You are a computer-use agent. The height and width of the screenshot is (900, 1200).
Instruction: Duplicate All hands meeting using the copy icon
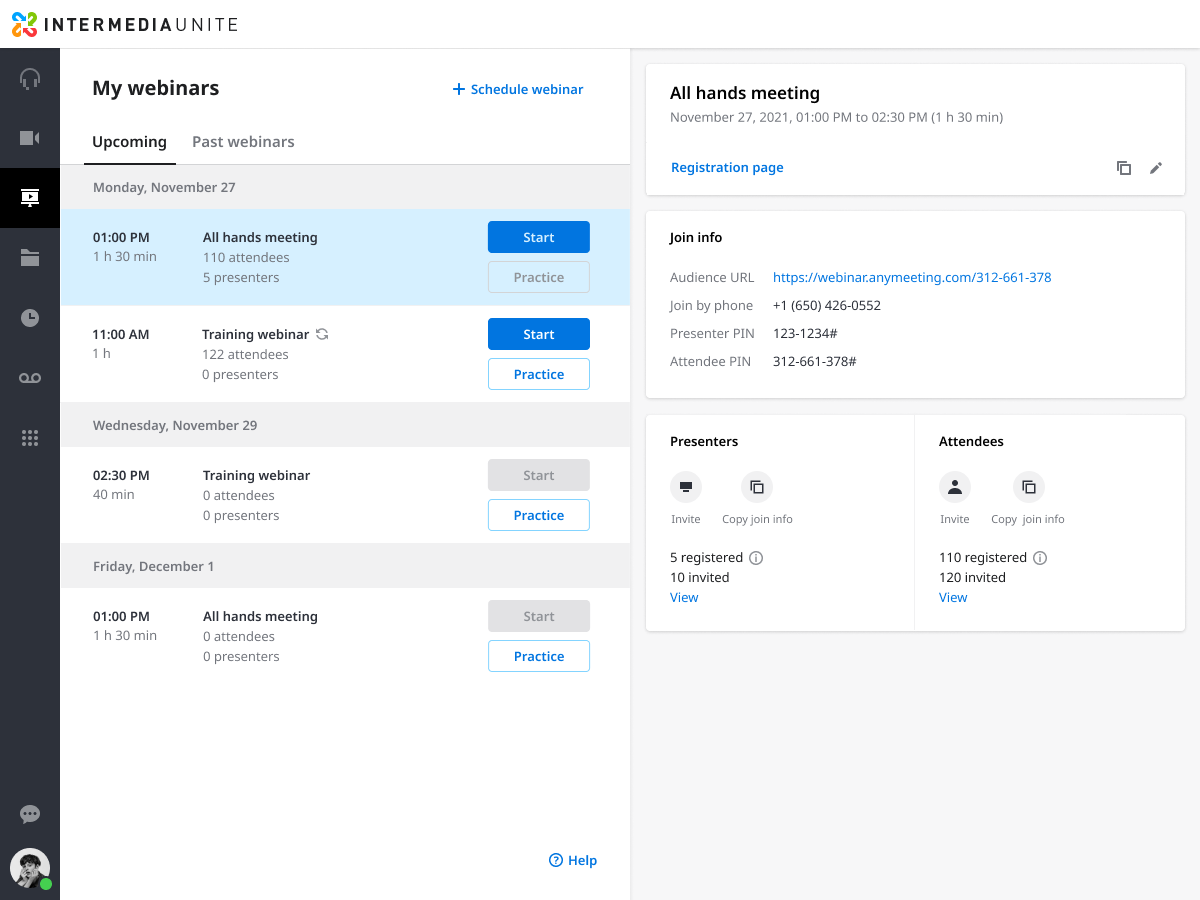tap(1124, 168)
